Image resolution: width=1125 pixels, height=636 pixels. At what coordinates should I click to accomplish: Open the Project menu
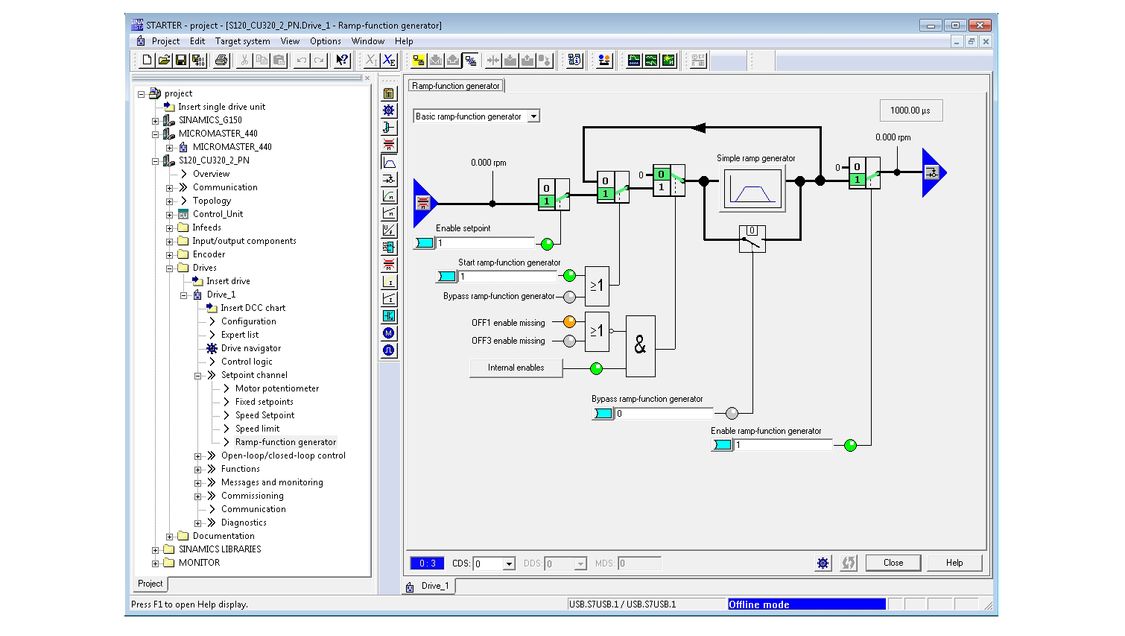coord(165,41)
